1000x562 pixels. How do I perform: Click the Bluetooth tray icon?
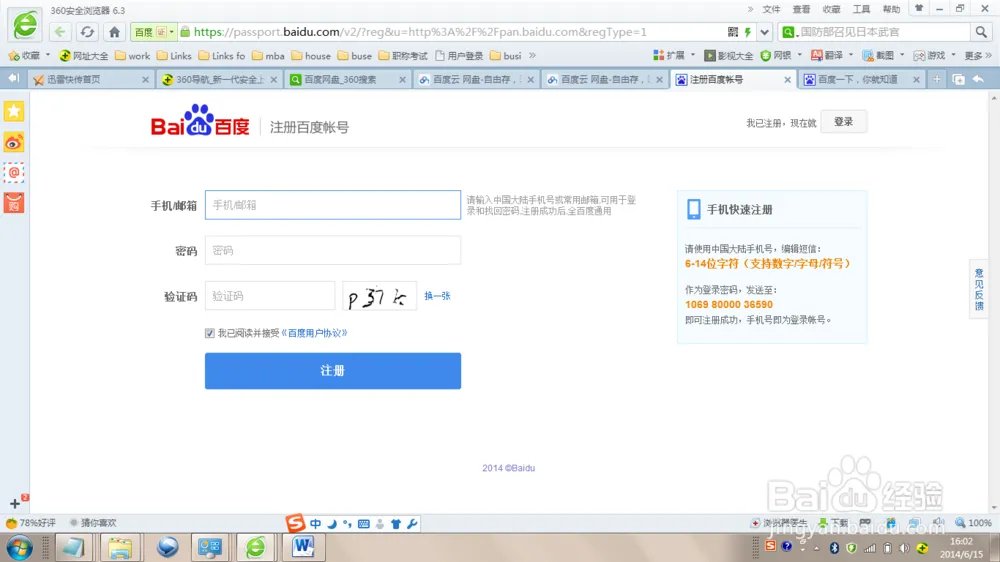(x=834, y=548)
